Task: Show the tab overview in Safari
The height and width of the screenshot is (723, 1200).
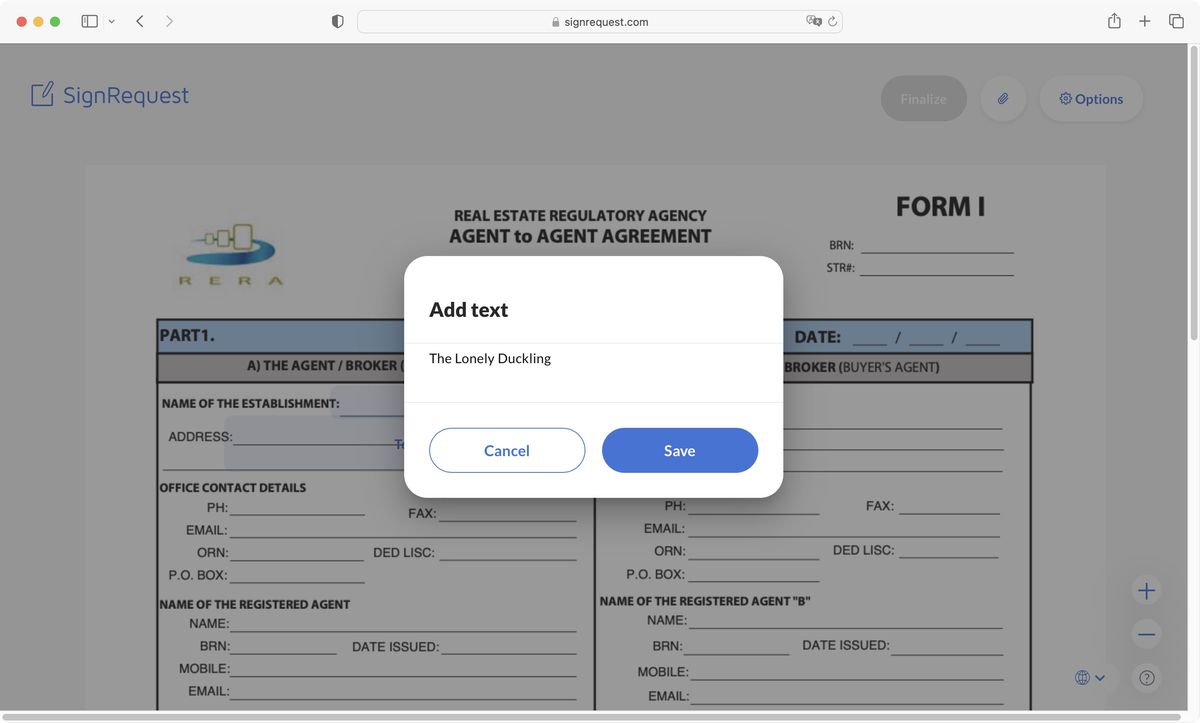Action: click(1176, 20)
